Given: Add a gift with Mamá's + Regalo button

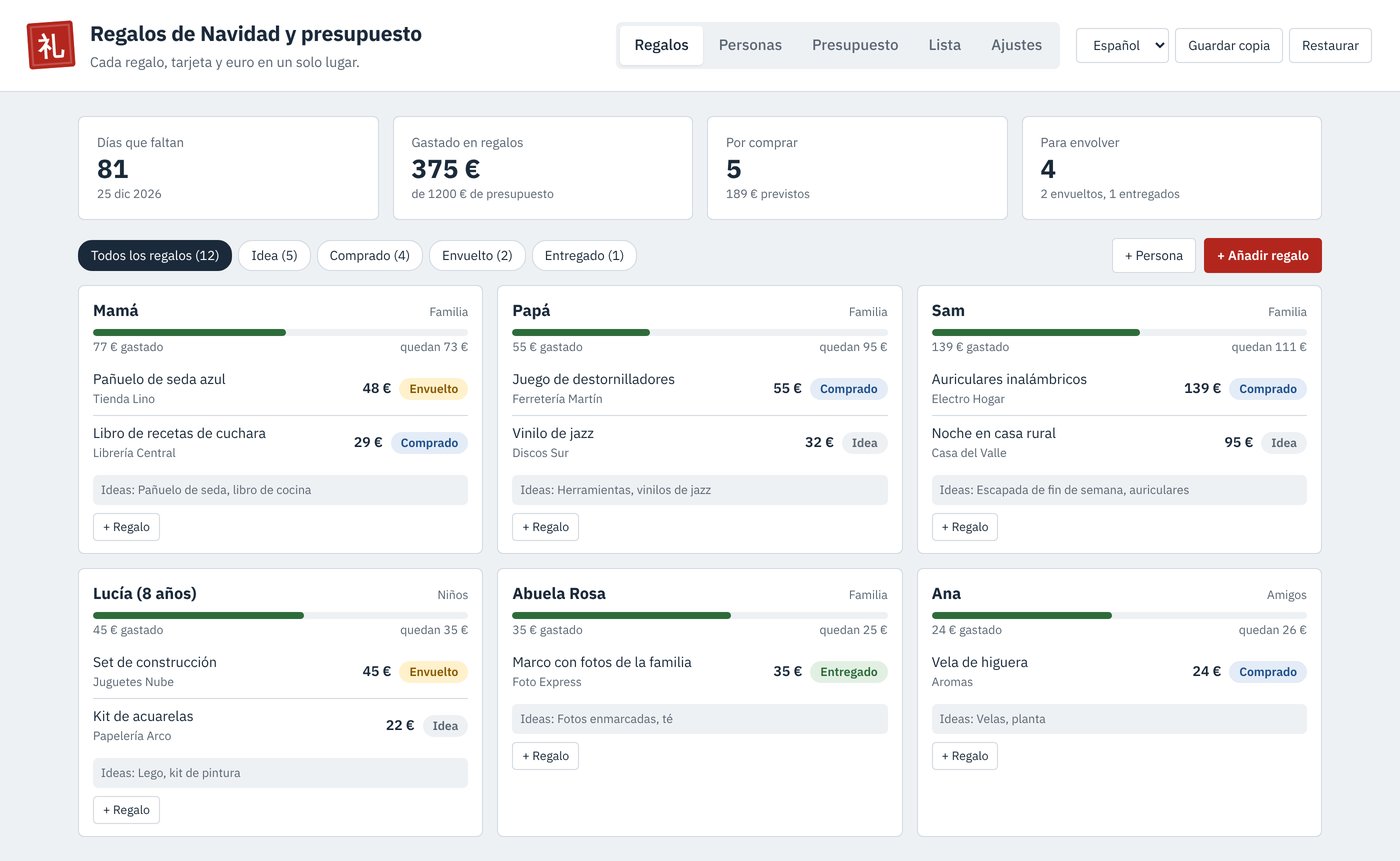Looking at the screenshot, I should [126, 527].
